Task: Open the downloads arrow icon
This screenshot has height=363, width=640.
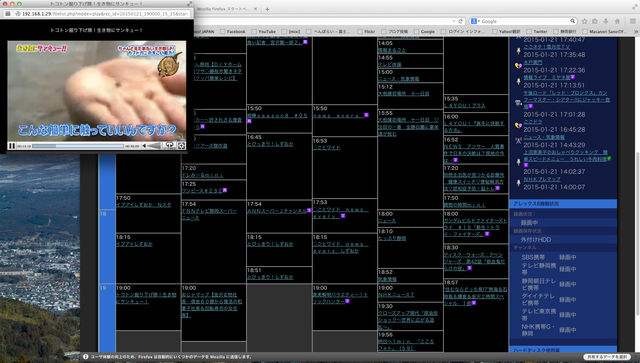Action: (606, 21)
